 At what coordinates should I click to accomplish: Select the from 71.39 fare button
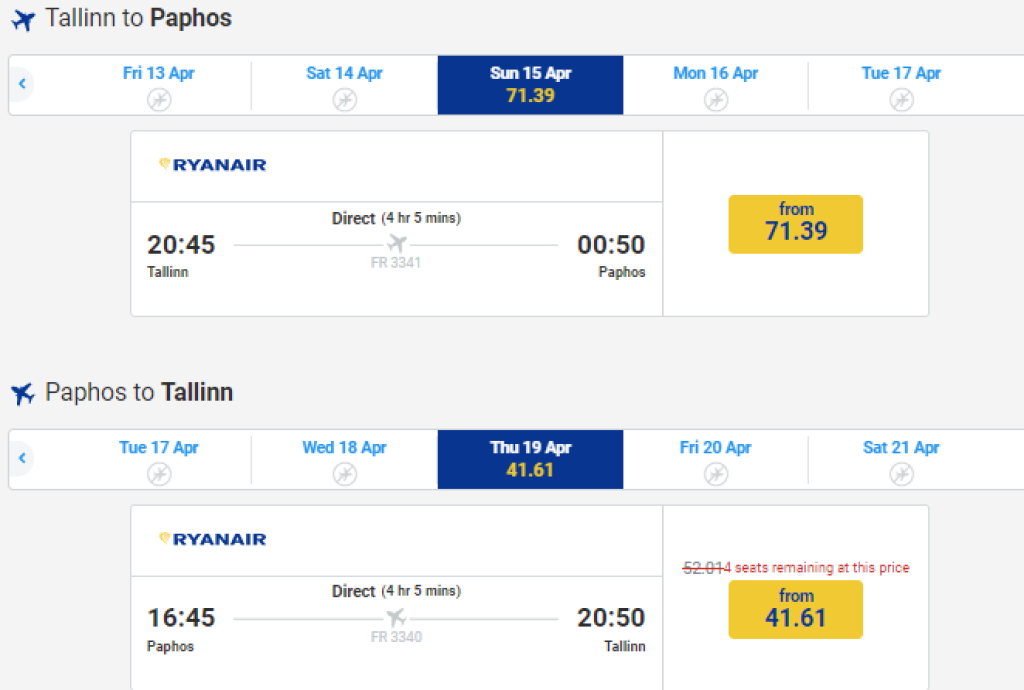[x=795, y=224]
